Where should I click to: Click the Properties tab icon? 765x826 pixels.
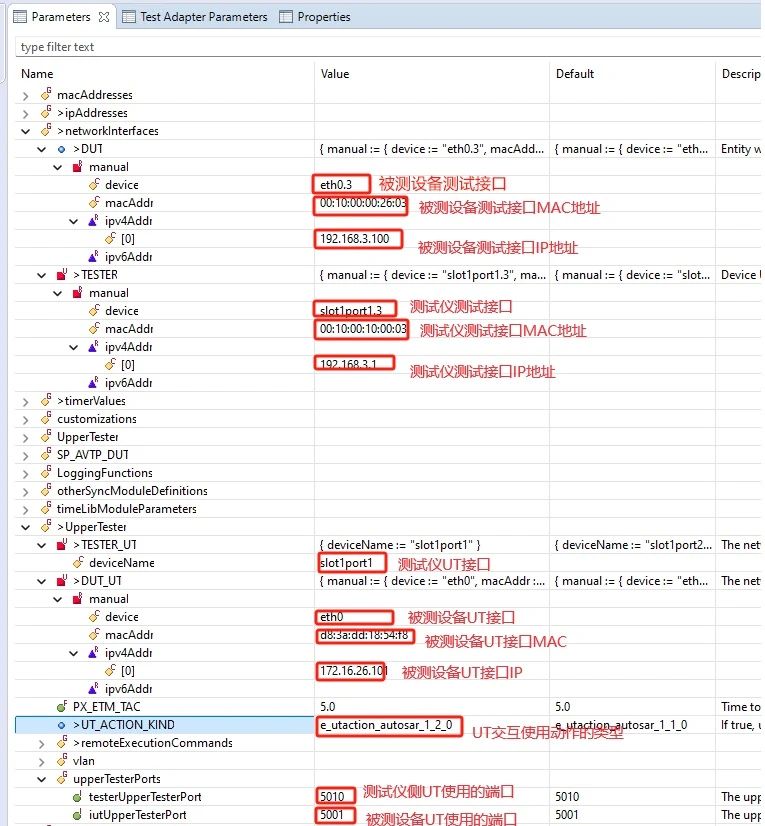287,17
